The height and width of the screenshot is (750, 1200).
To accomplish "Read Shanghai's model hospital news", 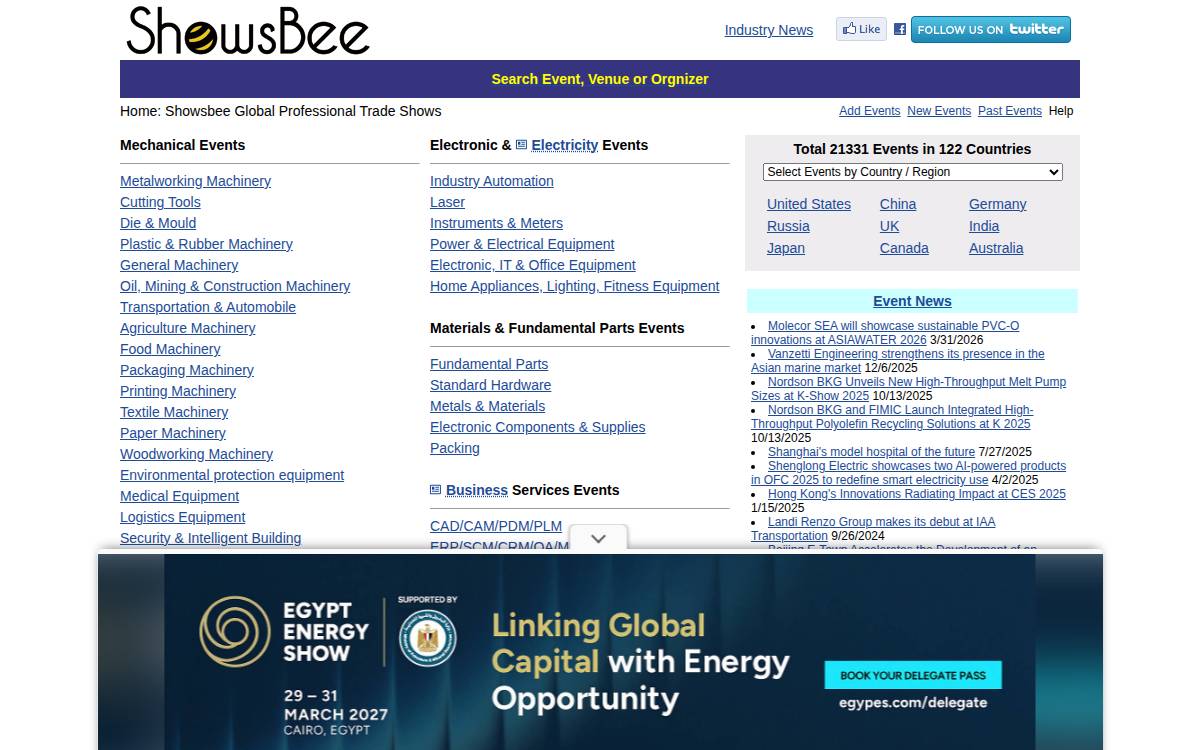I will pos(871,452).
